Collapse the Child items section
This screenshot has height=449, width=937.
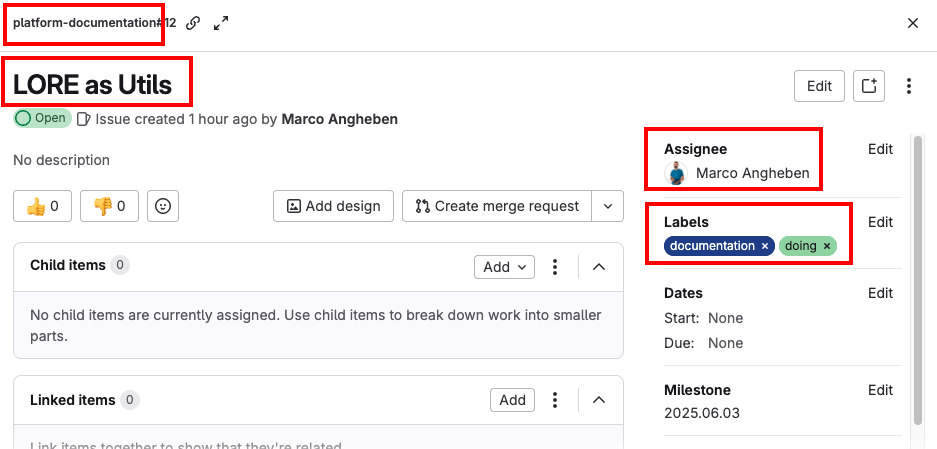click(599, 267)
